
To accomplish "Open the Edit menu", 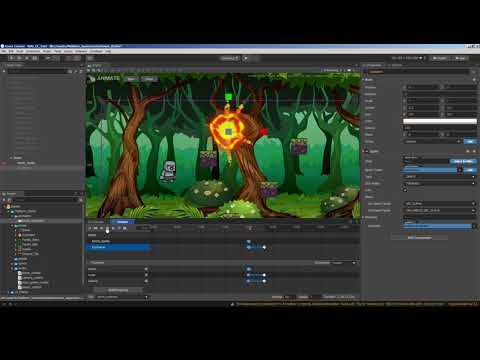I will pyautogui.click(x=11, y=51).
